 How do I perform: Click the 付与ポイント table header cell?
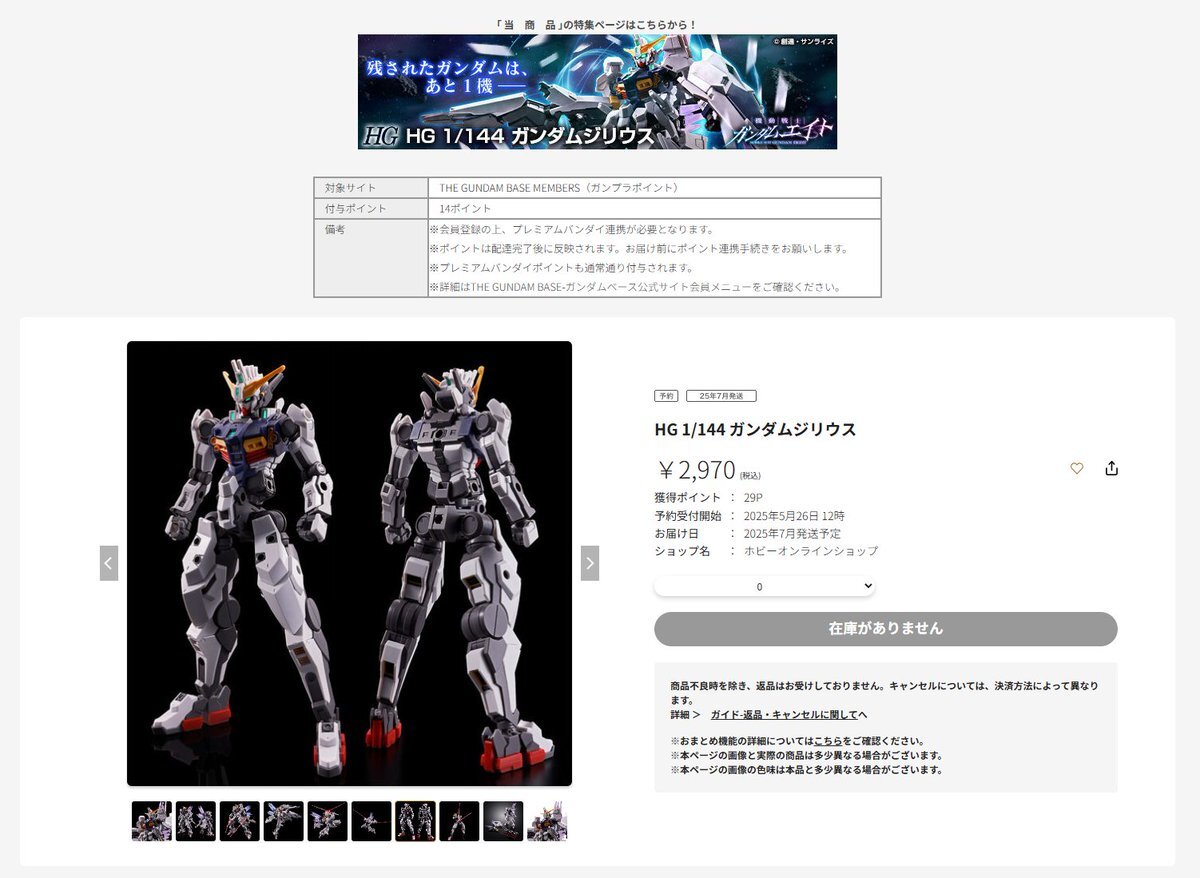pyautogui.click(x=371, y=209)
